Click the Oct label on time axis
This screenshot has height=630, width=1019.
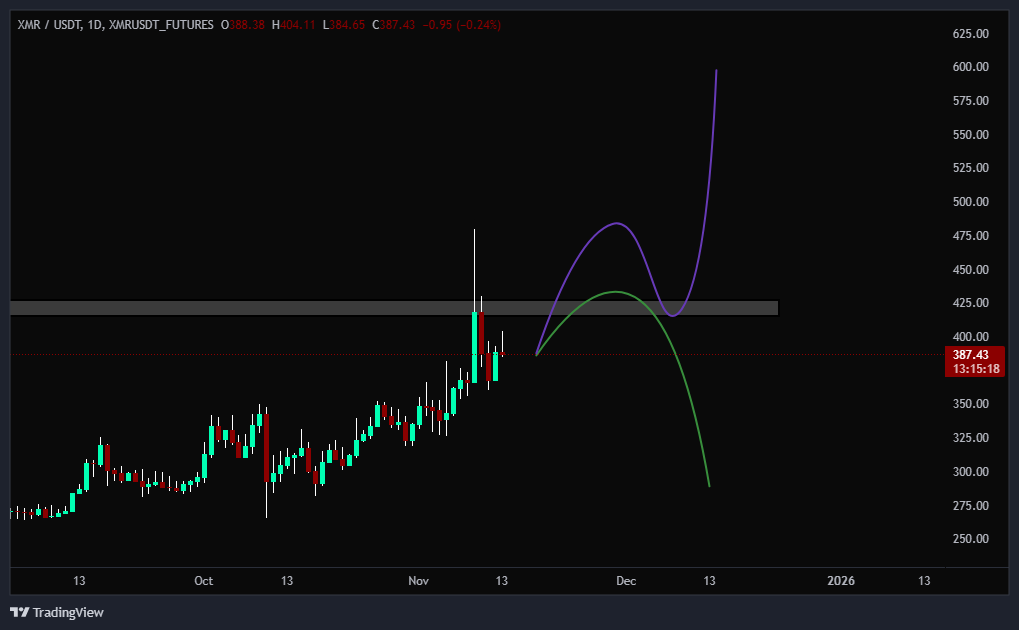tap(204, 581)
